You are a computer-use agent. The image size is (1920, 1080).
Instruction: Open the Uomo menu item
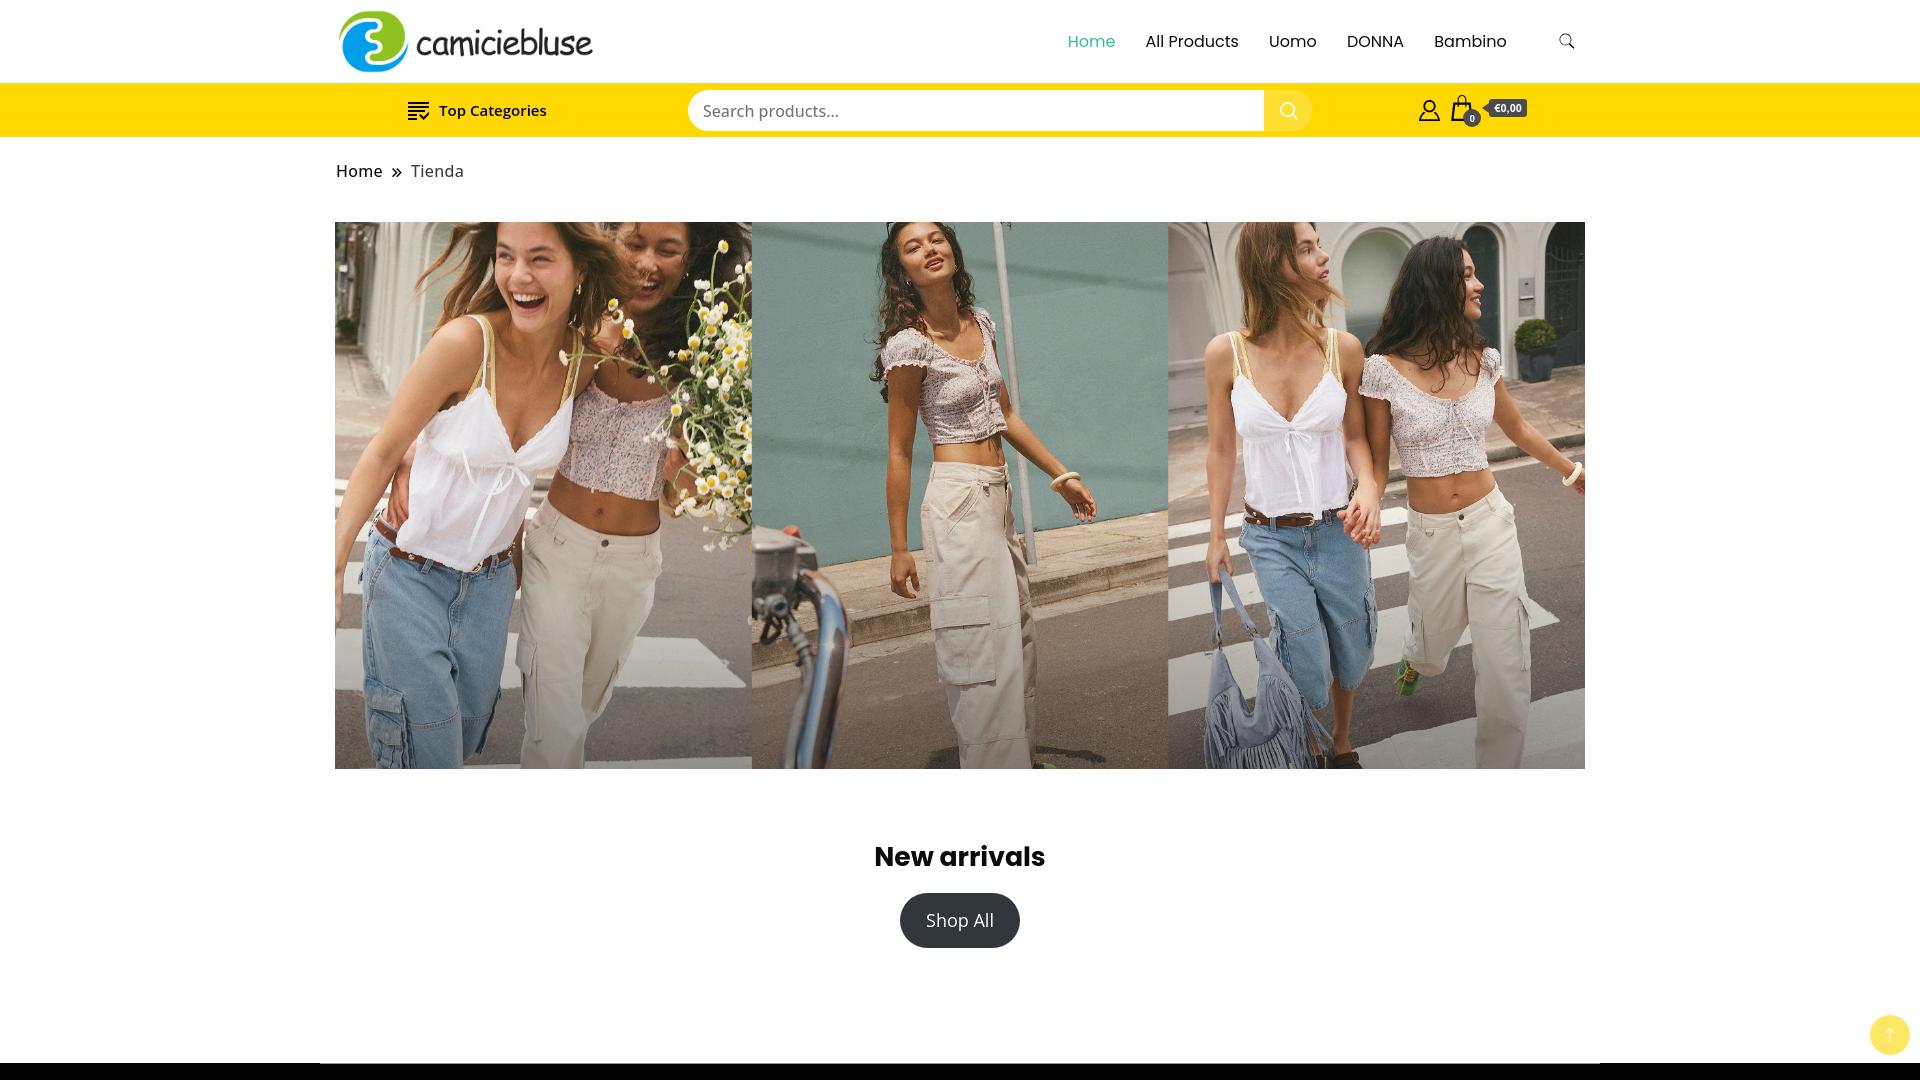(x=1292, y=41)
